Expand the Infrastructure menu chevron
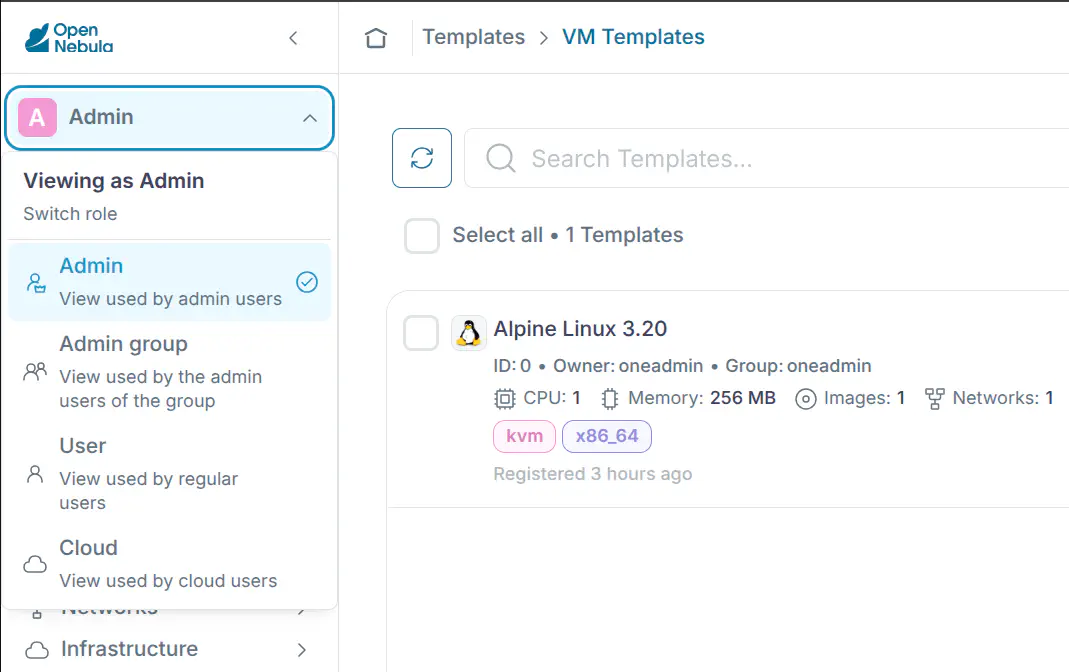Viewport: 1069px width, 672px height. point(302,650)
